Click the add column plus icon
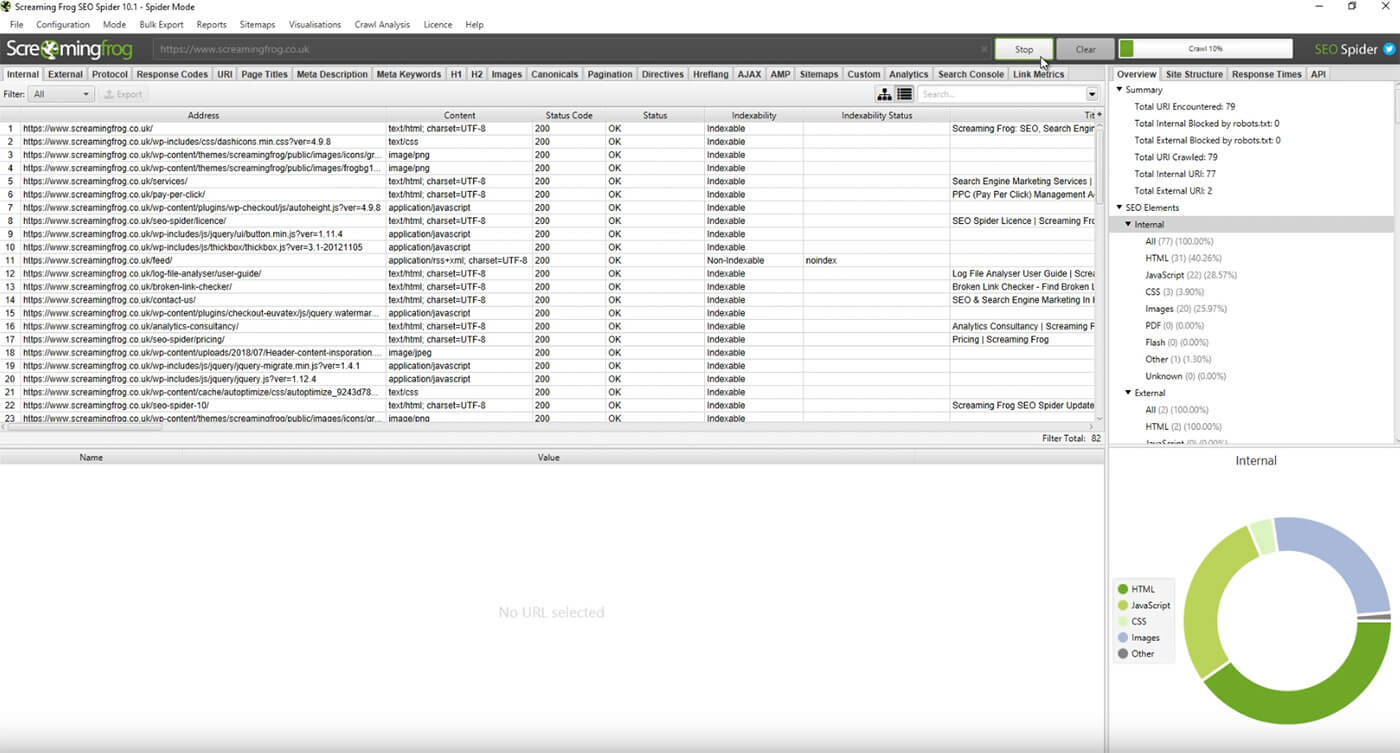1400x753 pixels. (x=1099, y=115)
